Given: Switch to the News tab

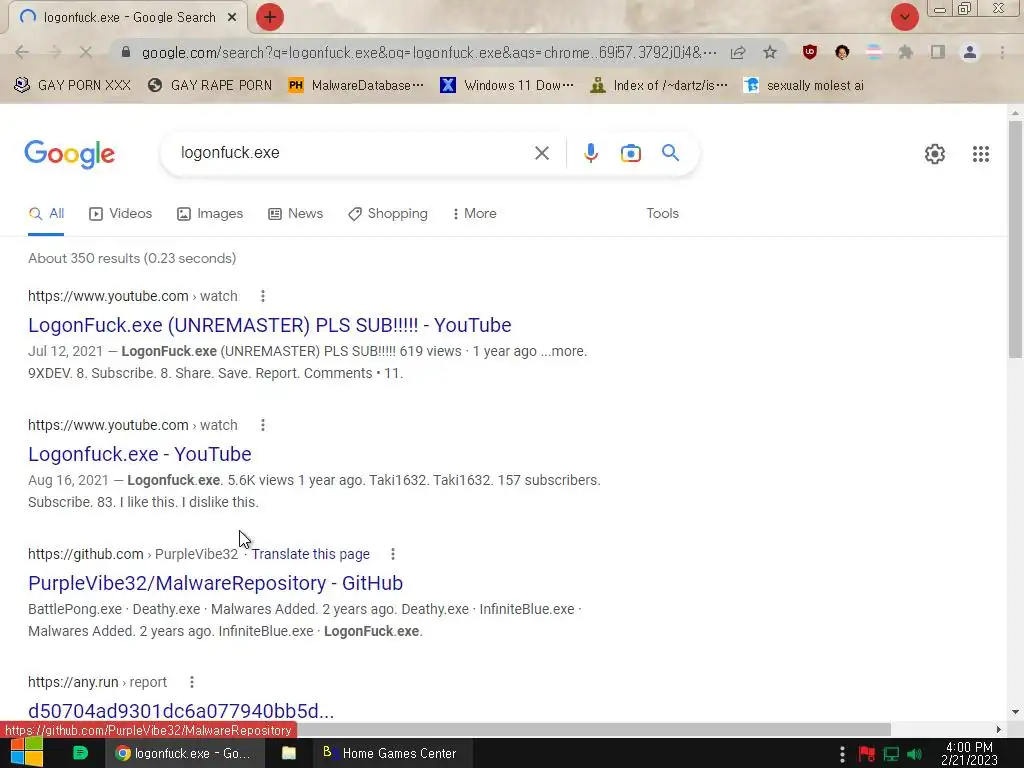Looking at the screenshot, I should (295, 214).
